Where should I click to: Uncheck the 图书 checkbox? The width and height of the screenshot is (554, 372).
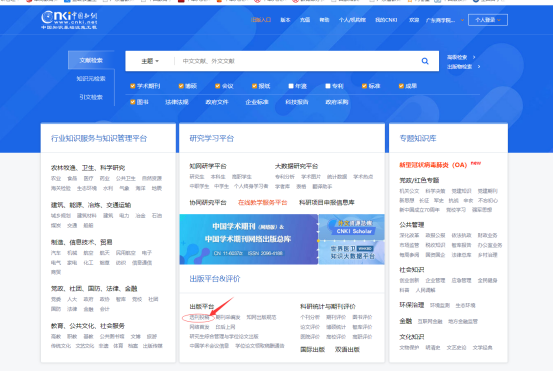click(132, 102)
